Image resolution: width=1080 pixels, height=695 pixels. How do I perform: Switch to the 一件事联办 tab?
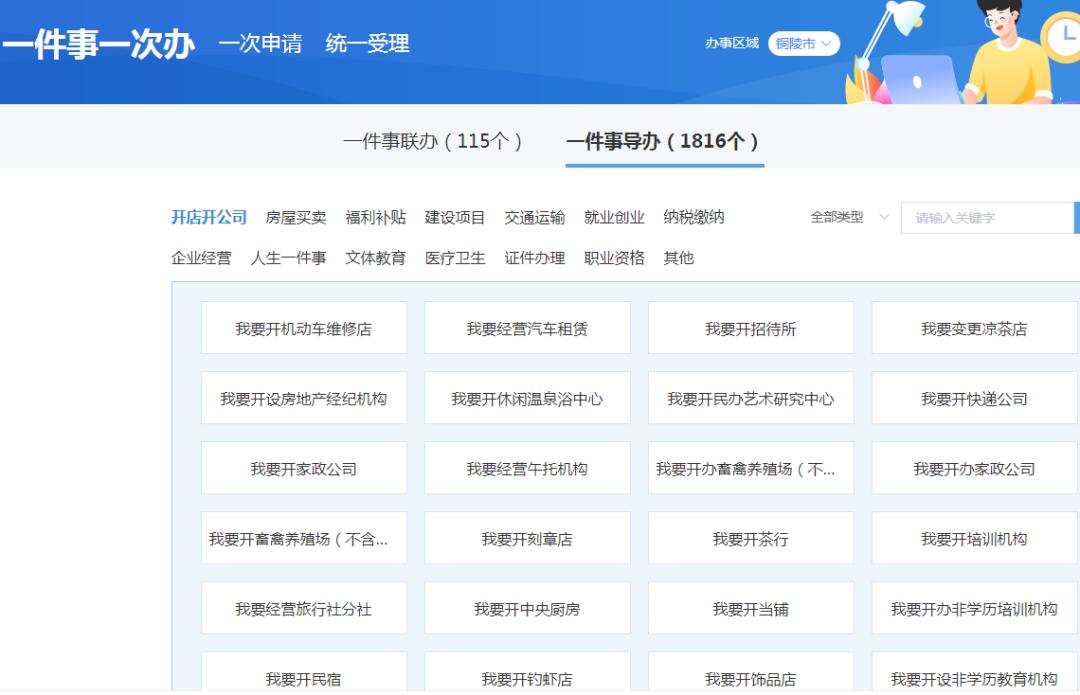433,141
